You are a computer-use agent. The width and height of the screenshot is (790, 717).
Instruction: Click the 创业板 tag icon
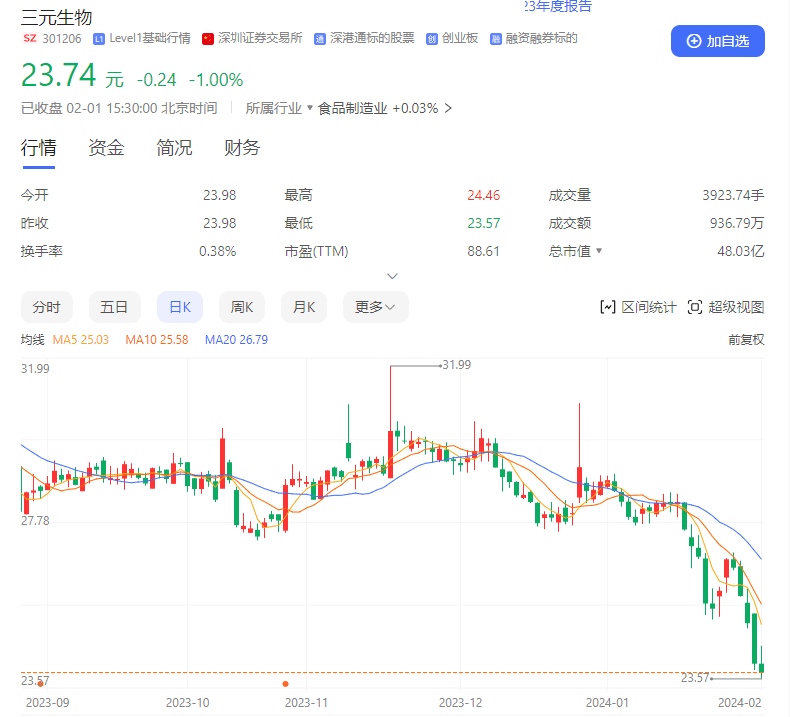[431, 39]
